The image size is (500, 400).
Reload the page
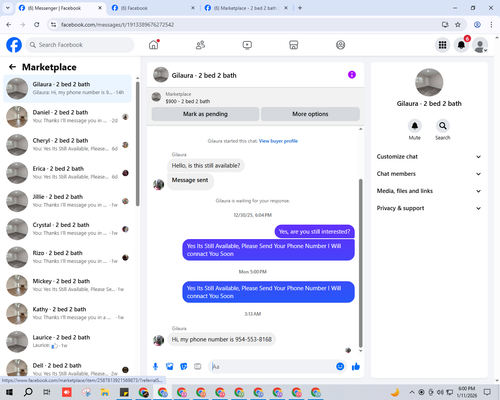pos(37,25)
